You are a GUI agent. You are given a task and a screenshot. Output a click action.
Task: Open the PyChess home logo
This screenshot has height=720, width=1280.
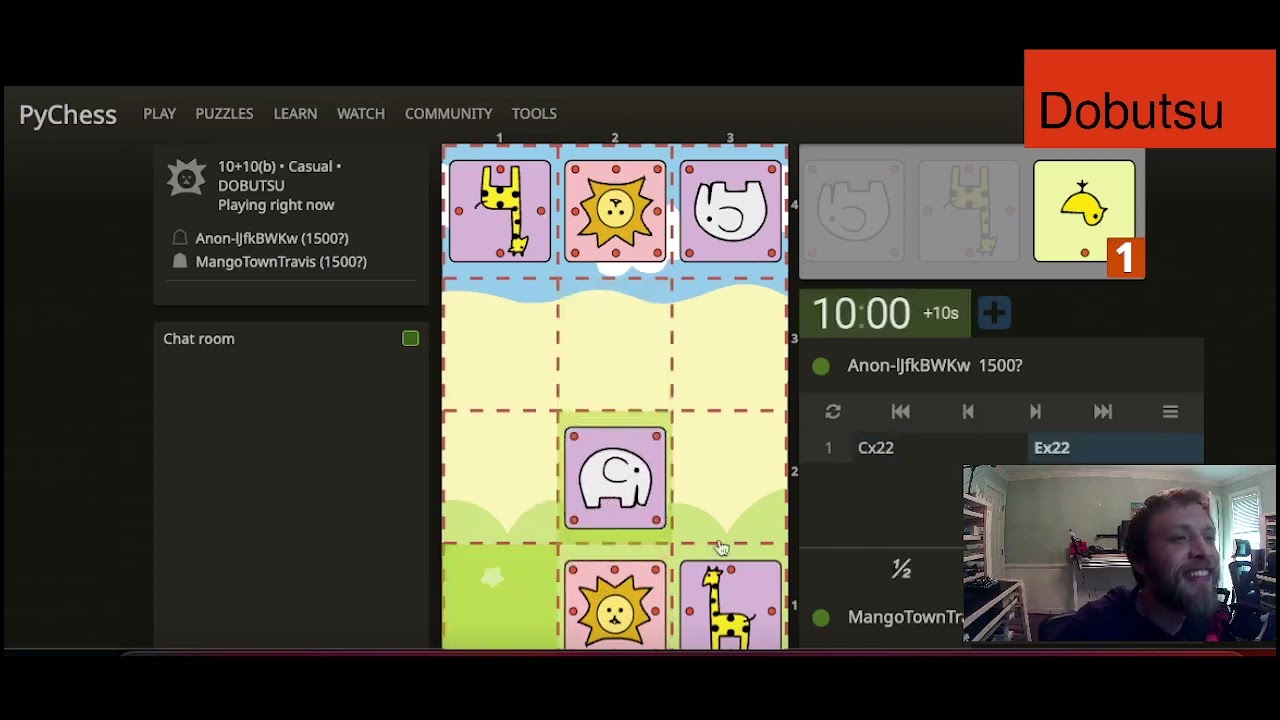[68, 114]
